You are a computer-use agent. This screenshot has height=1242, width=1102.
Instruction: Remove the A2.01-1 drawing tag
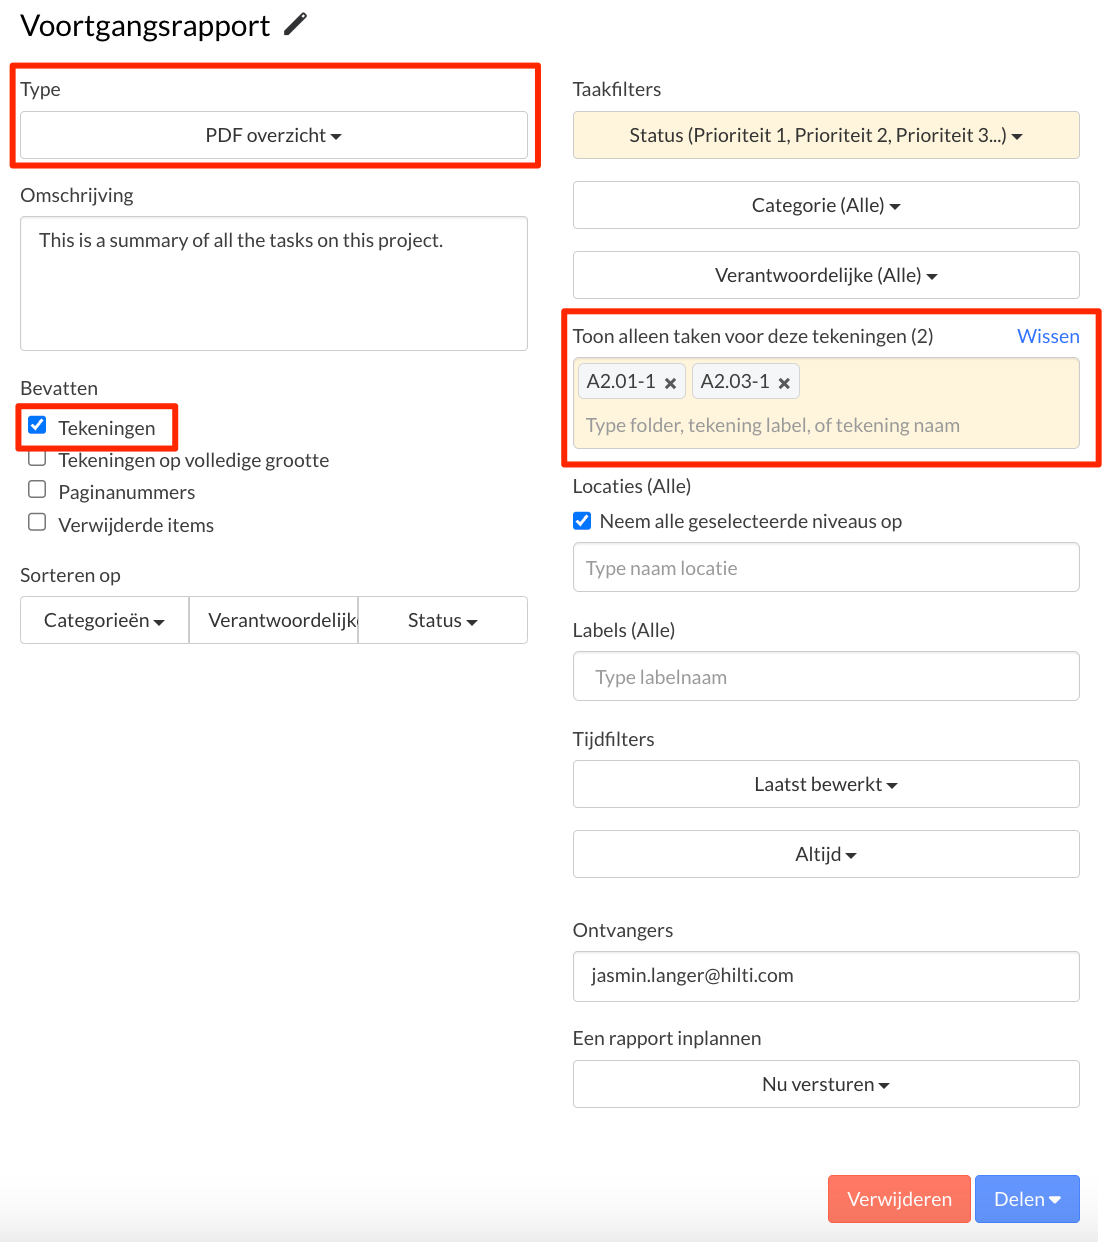coord(670,383)
